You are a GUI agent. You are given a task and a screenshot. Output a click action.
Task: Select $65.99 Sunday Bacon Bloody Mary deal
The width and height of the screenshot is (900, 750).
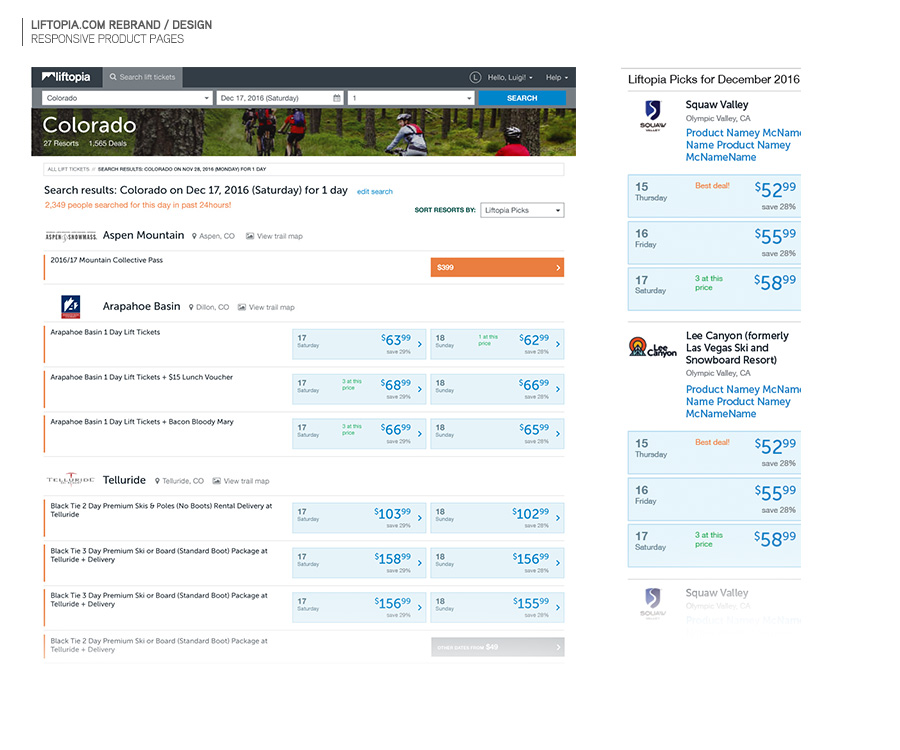click(x=497, y=434)
